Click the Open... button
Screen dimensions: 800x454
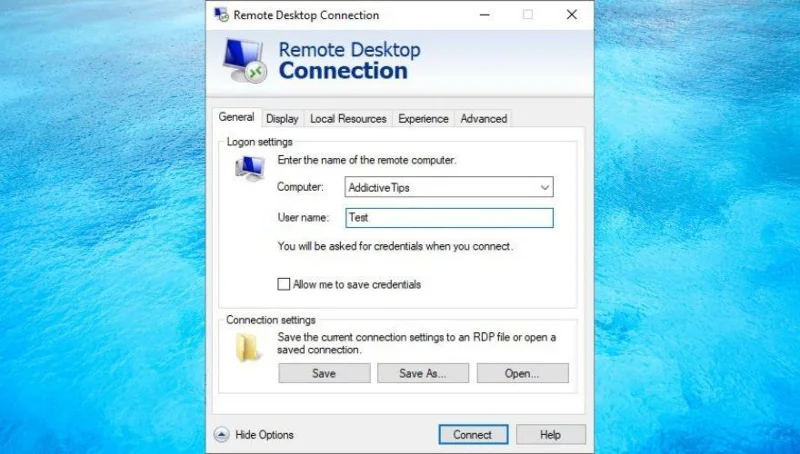[x=522, y=373]
